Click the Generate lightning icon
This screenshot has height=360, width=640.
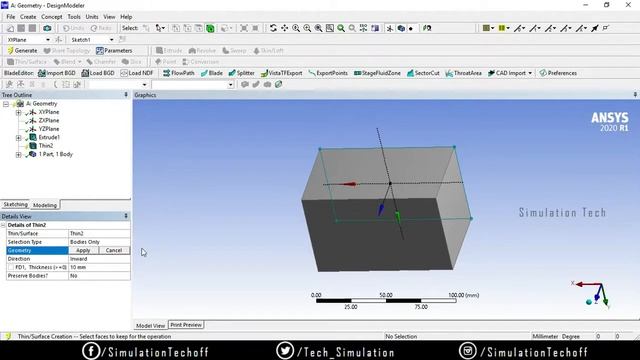tap(11, 51)
